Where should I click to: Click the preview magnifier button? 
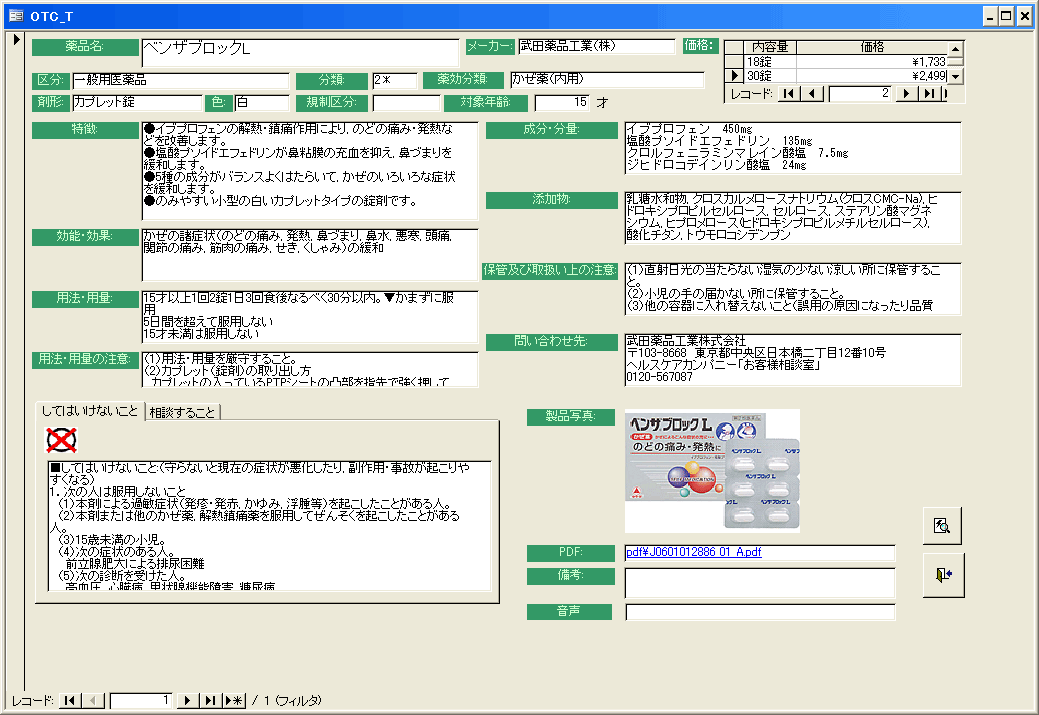point(942,526)
